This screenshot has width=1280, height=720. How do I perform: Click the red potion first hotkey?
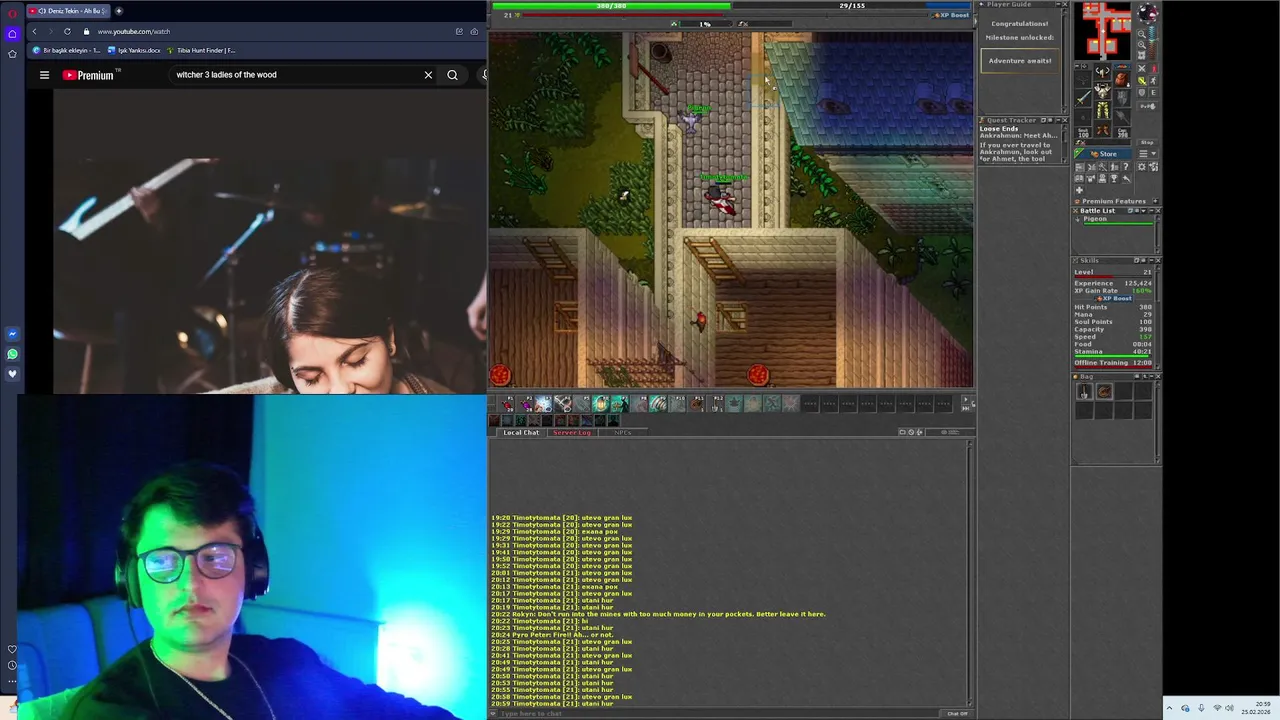click(505, 404)
